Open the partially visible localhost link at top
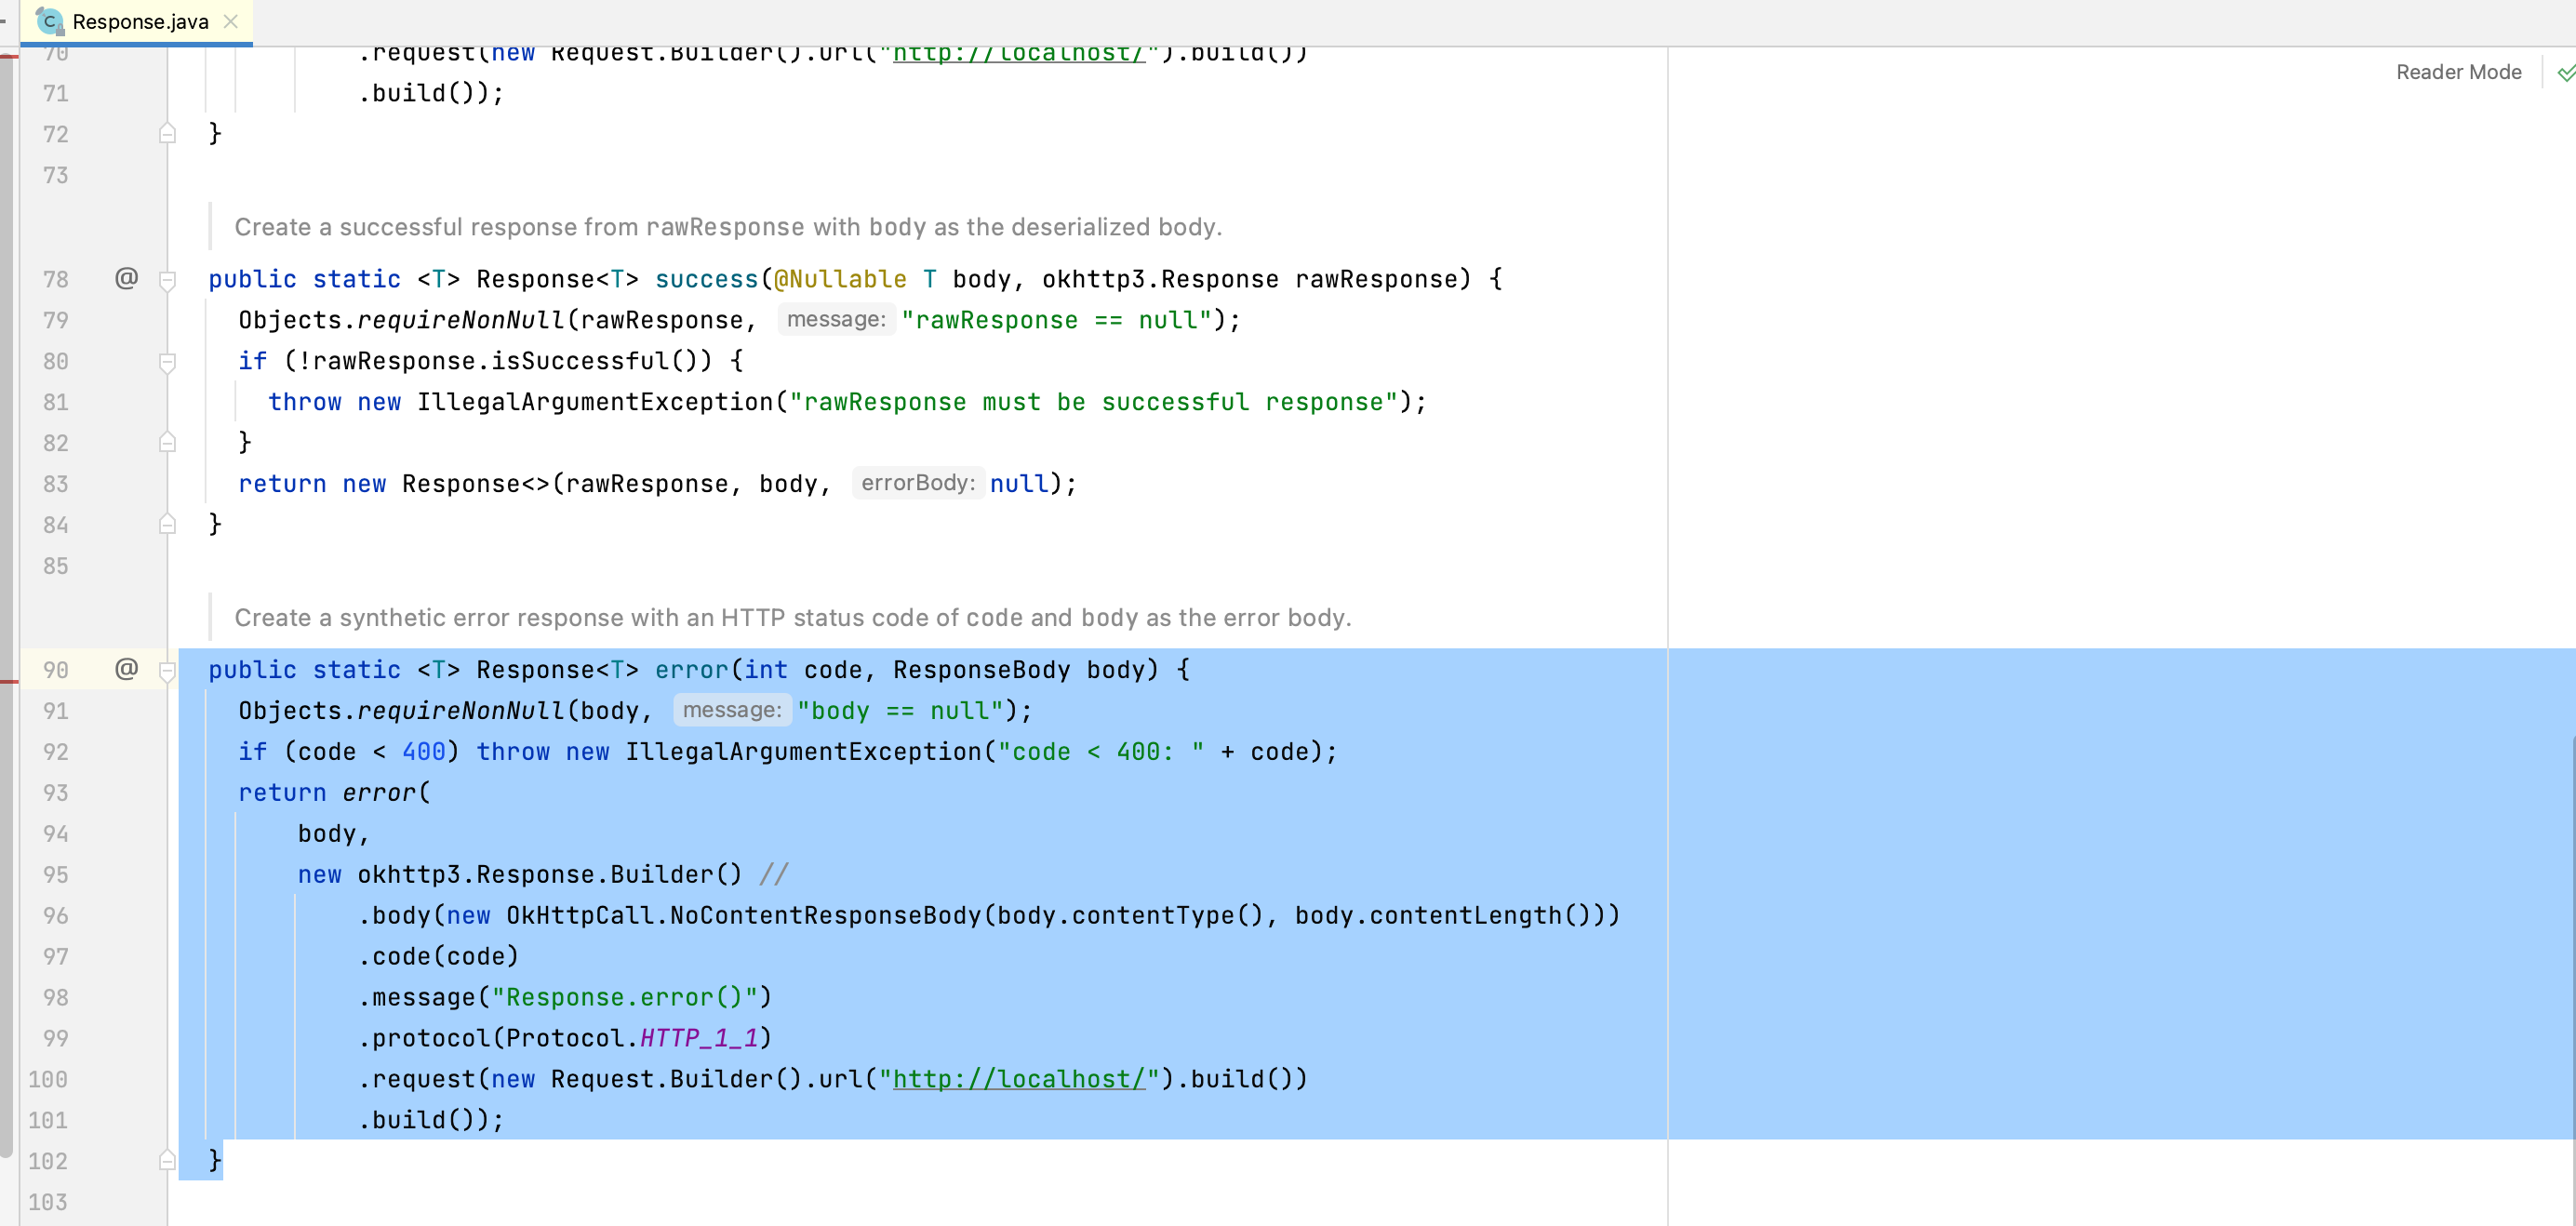This screenshot has width=2576, height=1226. coord(1018,54)
